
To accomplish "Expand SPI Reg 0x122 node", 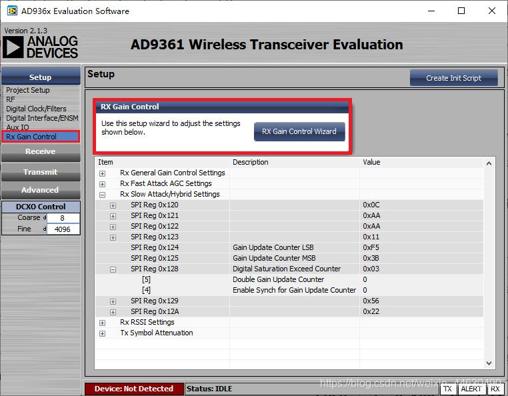I will coord(113,227).
